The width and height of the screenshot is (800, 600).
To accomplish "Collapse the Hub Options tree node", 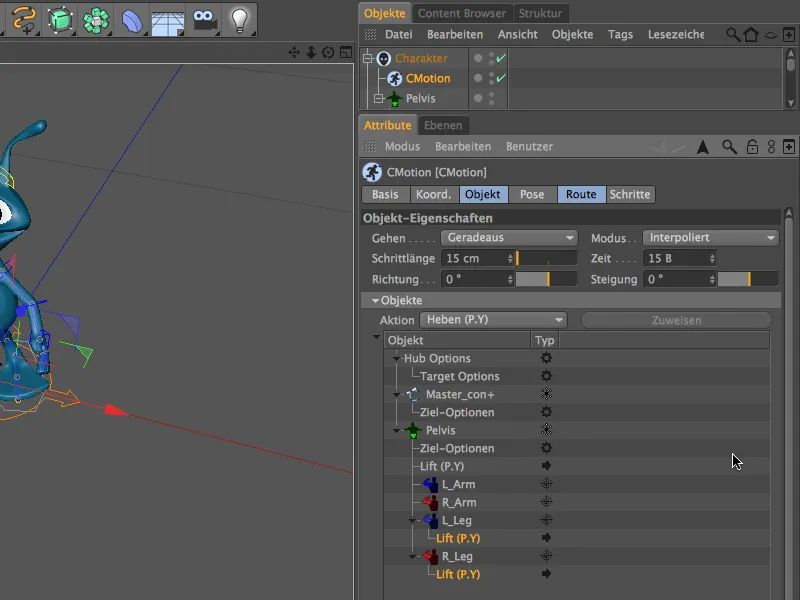I will pos(396,359).
